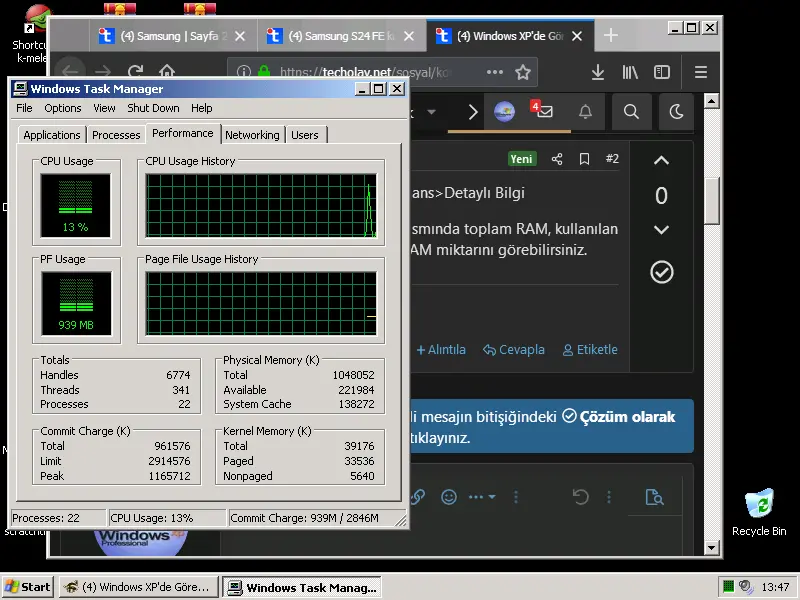
Task: Open the View menu in Task Manager
Action: click(x=104, y=108)
